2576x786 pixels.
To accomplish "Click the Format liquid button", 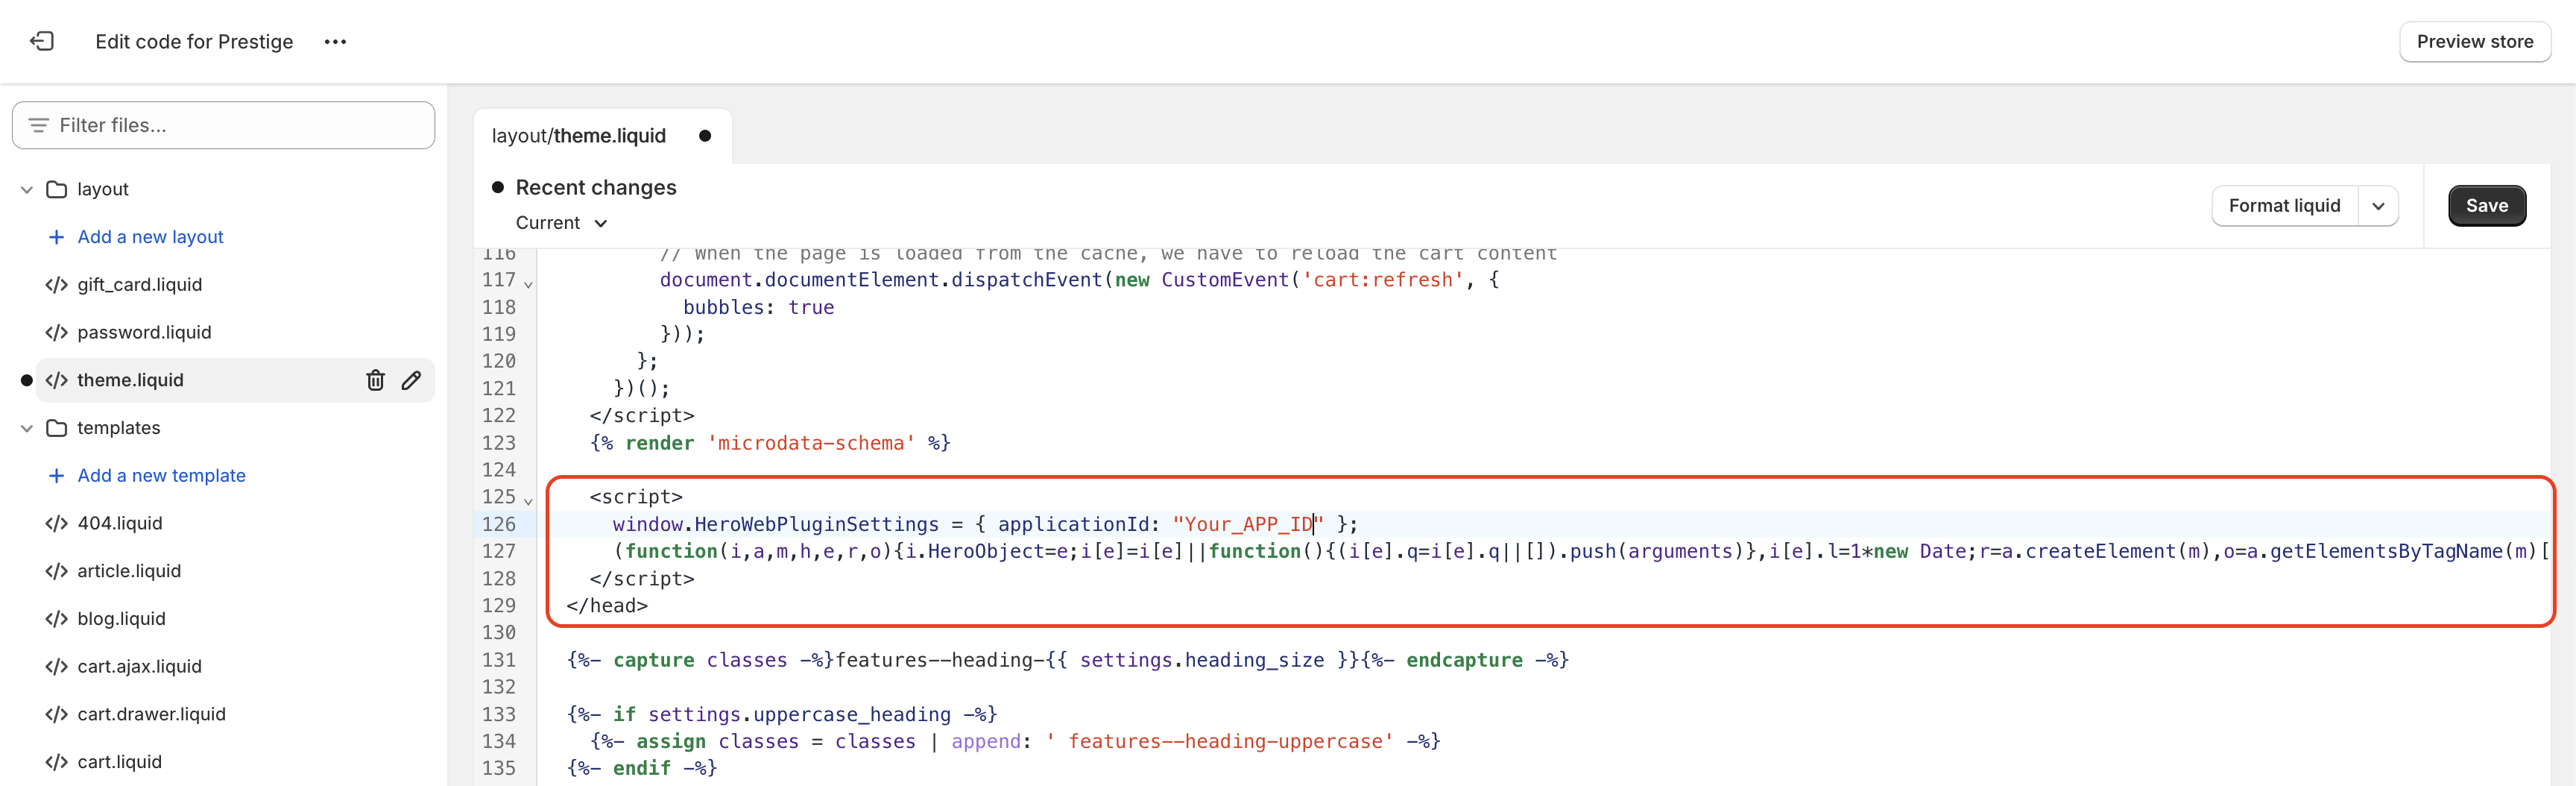I will pos(2284,206).
